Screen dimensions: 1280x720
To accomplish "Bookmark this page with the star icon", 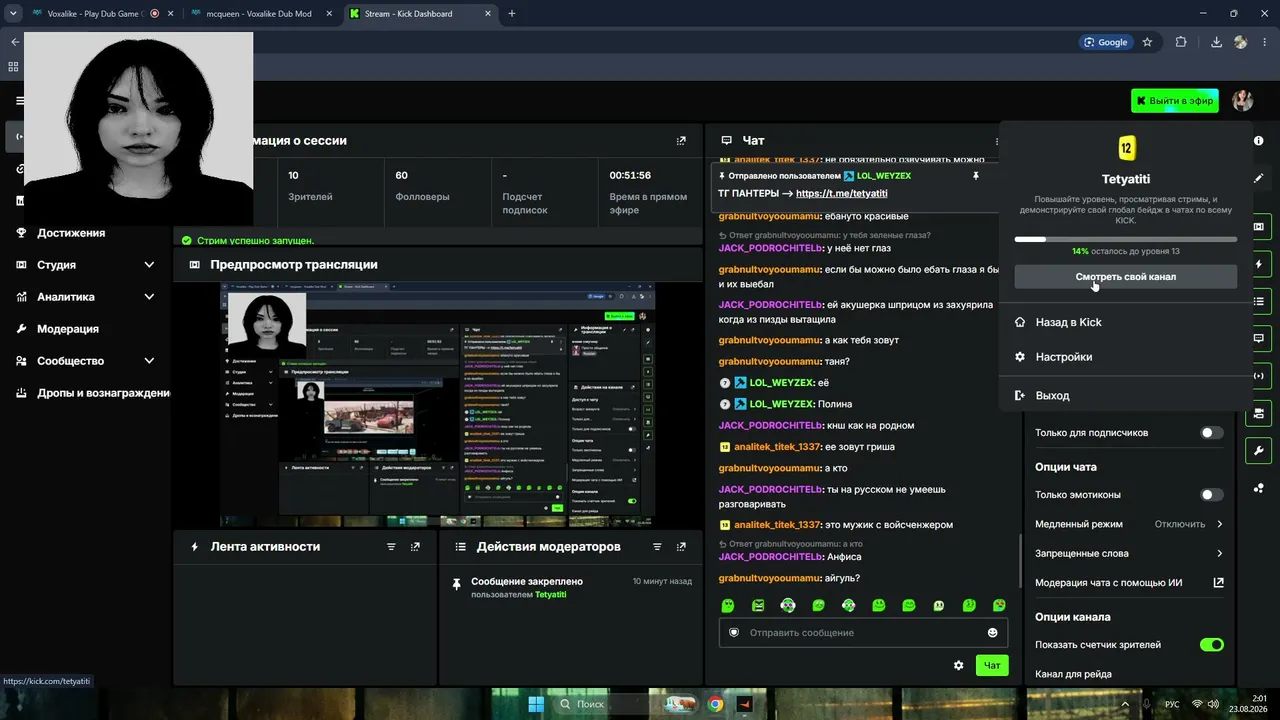I will pyautogui.click(x=1147, y=42).
